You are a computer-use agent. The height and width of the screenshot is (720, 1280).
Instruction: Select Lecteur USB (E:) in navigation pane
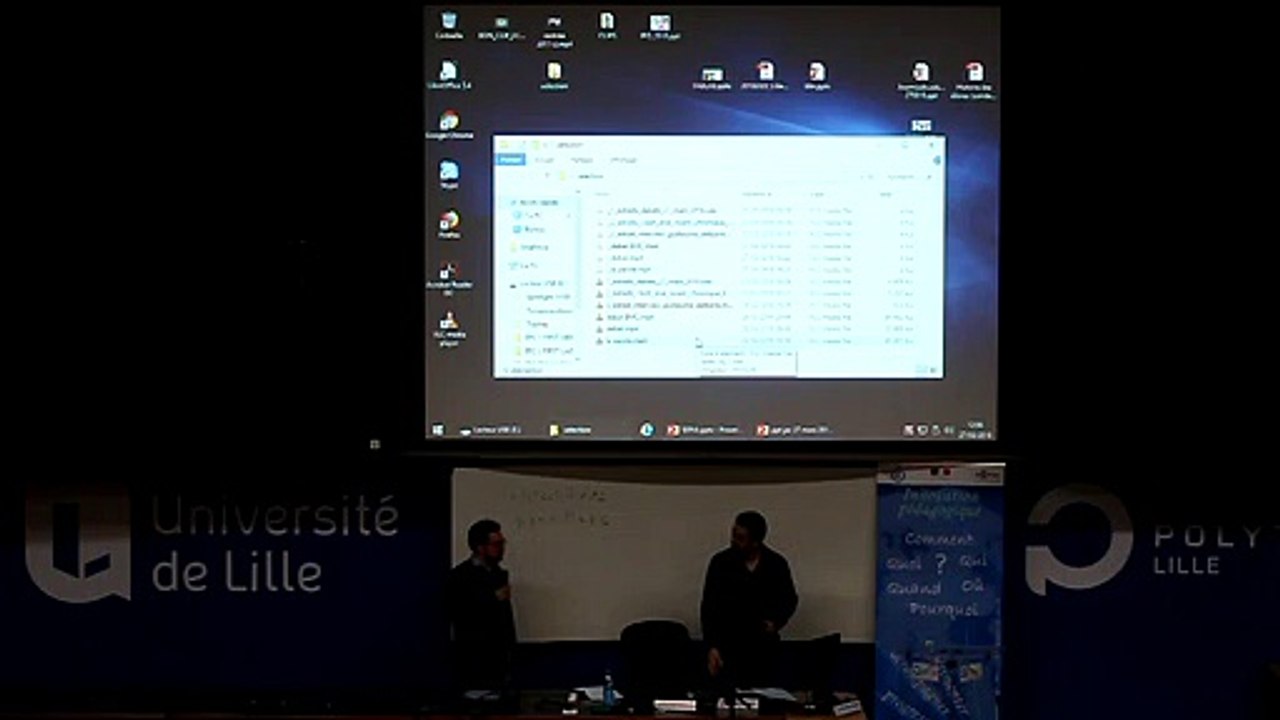pos(540,284)
